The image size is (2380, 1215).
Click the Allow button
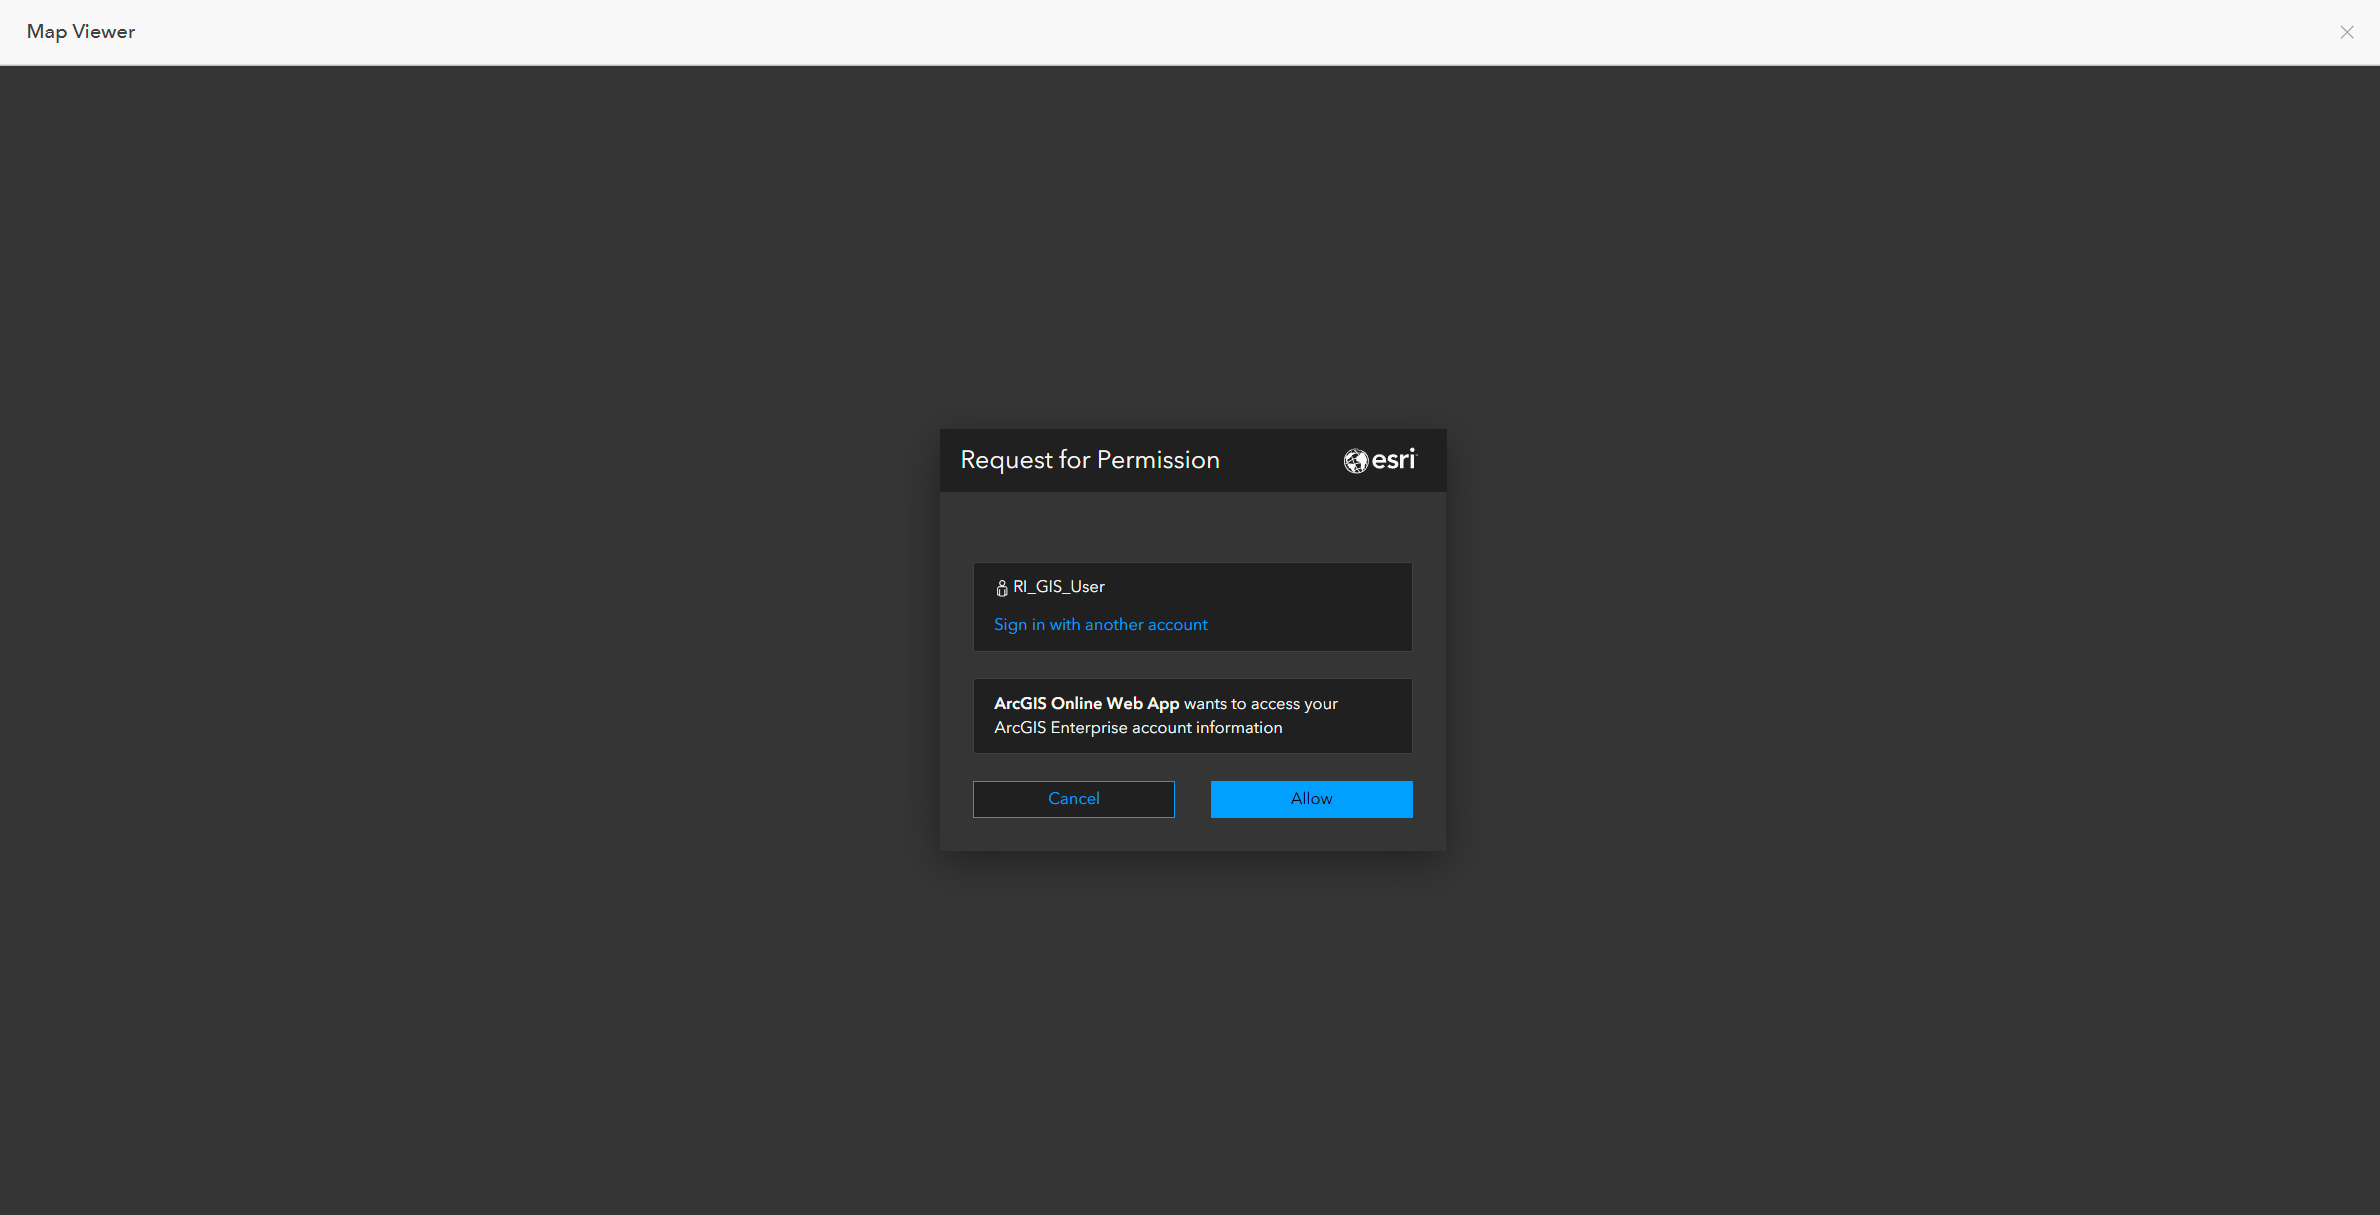coord(1311,798)
